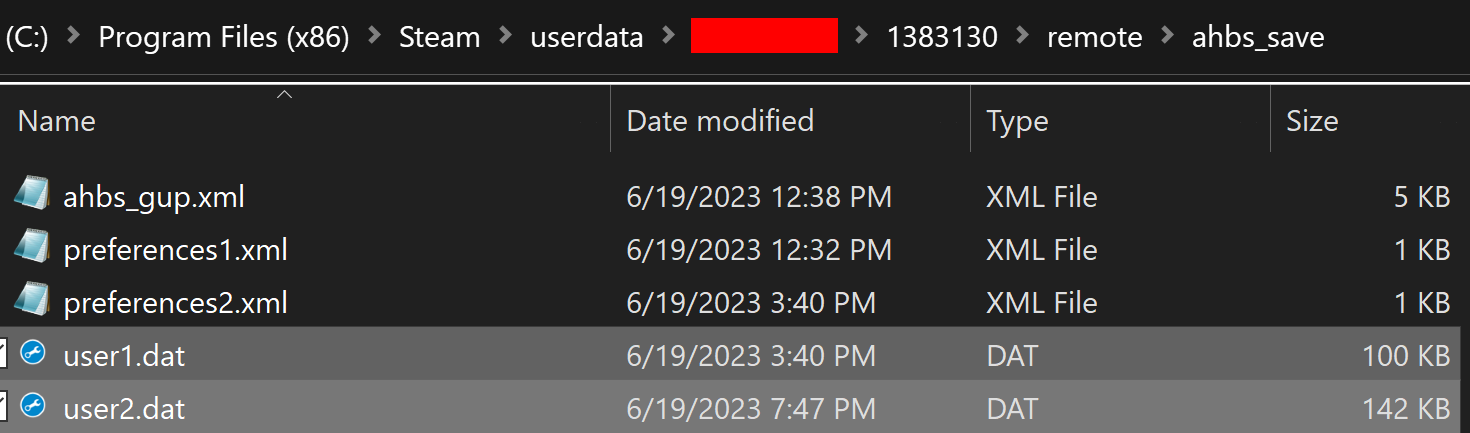Open the 1383130 breadcrumb folder
1470x433 pixels.
(x=942, y=38)
